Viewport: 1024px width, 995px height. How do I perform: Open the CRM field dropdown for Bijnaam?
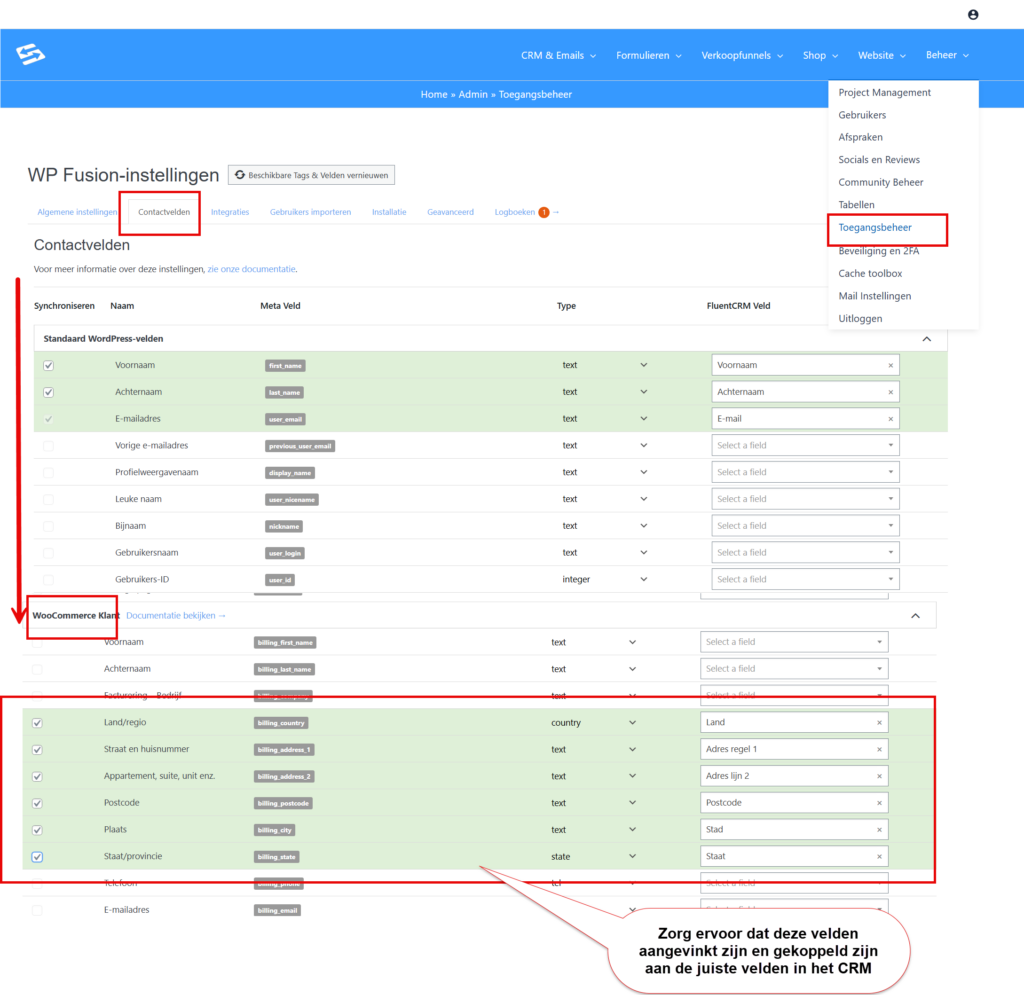[x=805, y=526]
